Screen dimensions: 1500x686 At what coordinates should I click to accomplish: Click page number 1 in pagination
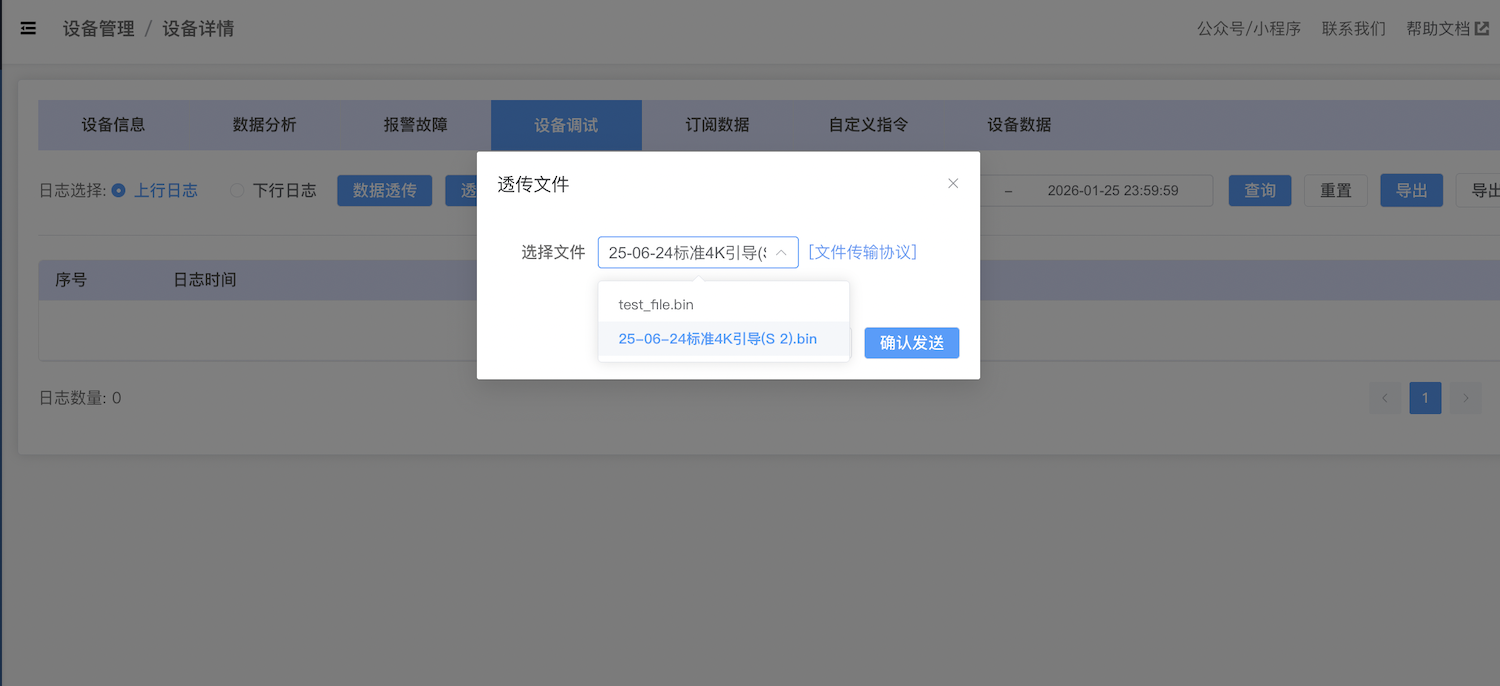coord(1425,398)
